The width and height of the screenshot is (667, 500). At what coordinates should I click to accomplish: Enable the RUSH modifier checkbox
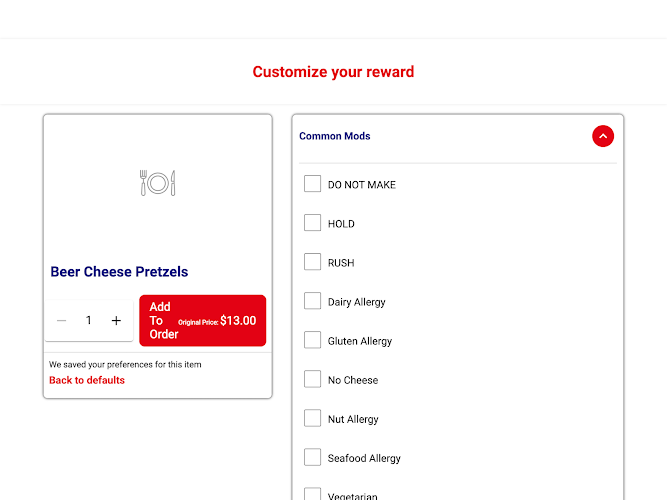pos(312,262)
